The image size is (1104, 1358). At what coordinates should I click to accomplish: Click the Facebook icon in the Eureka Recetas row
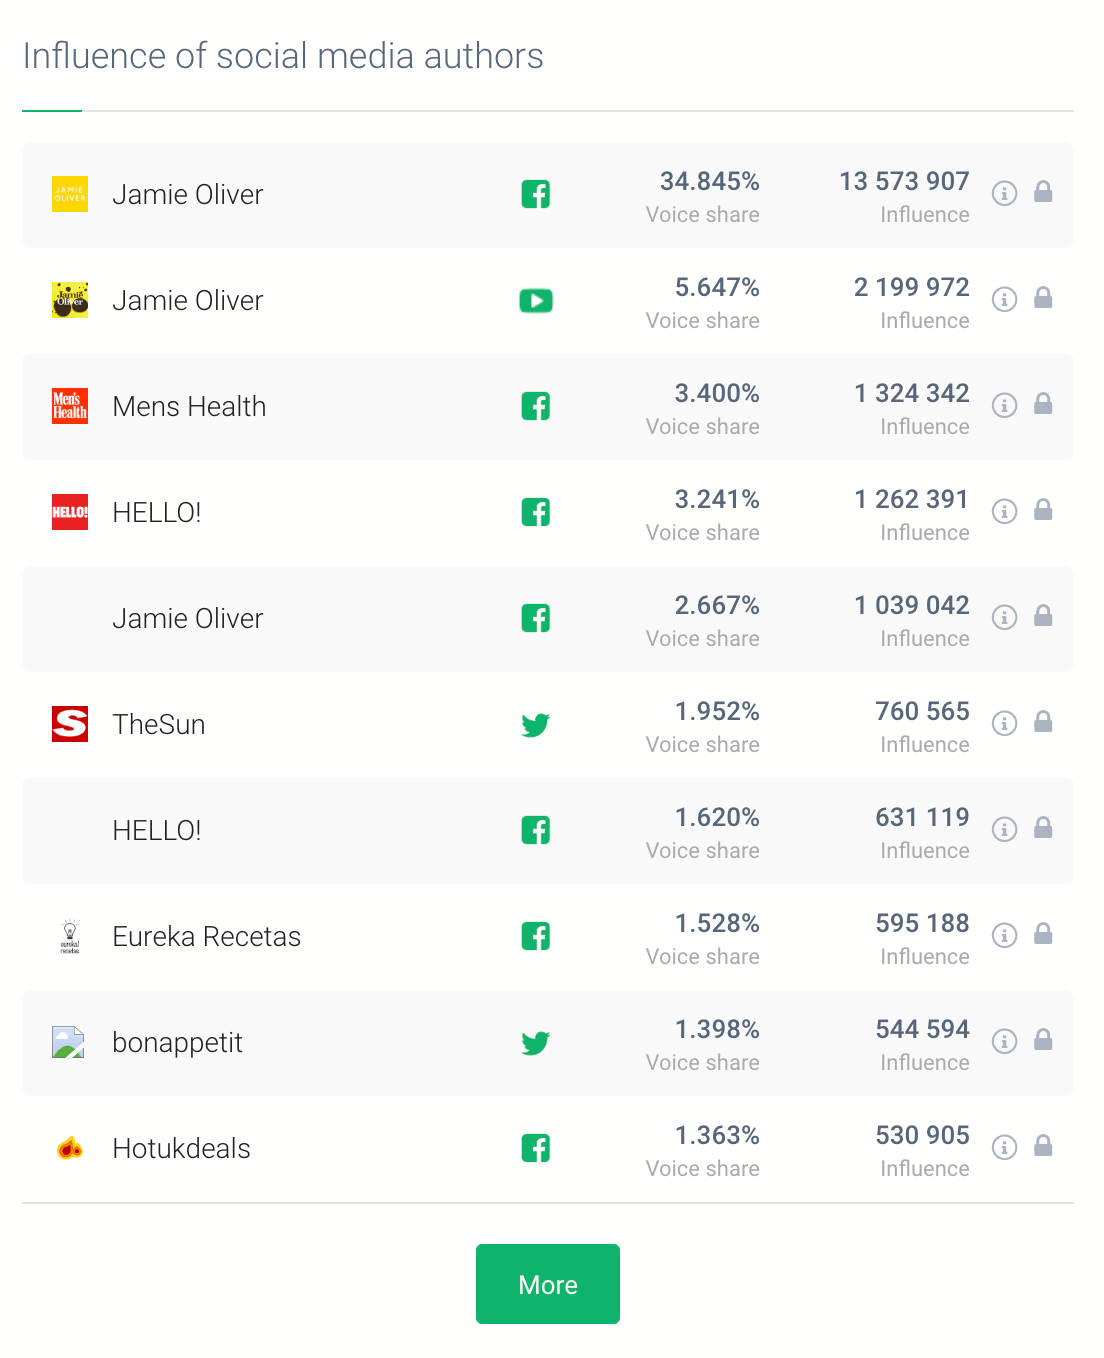[536, 936]
